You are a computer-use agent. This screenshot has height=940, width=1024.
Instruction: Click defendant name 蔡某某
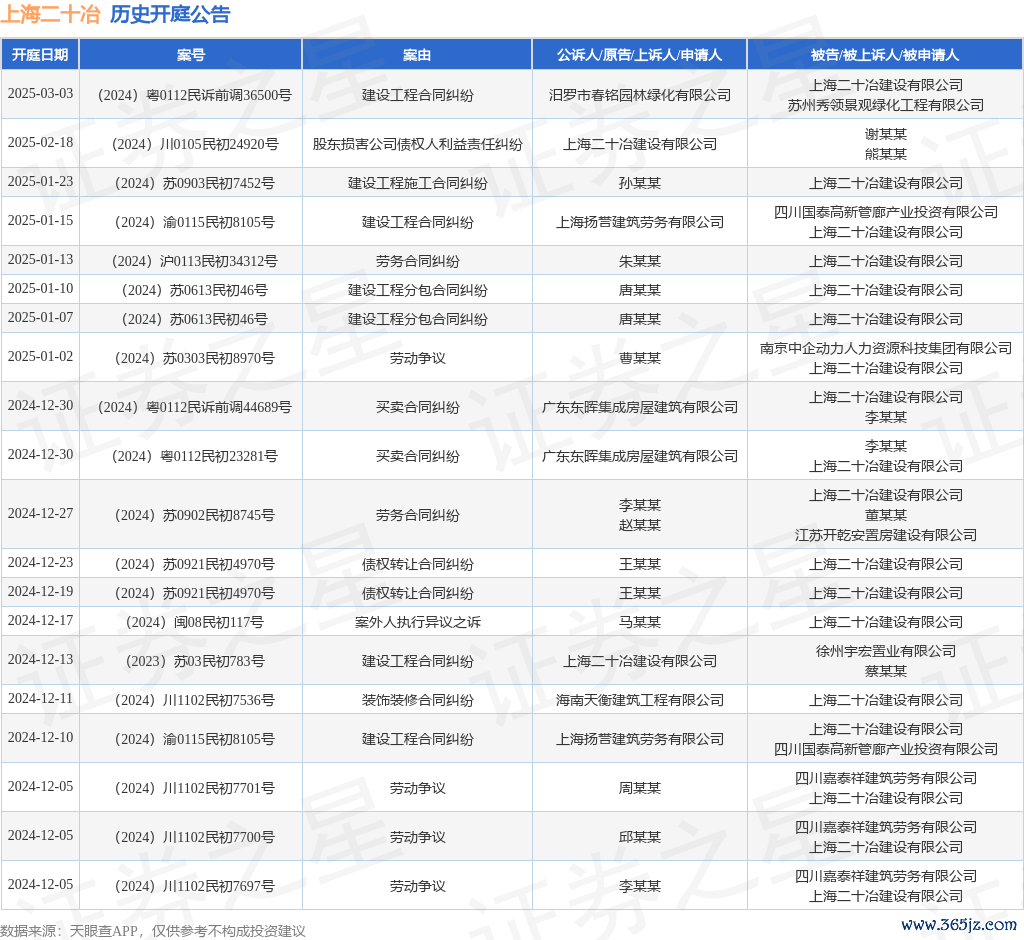point(886,672)
